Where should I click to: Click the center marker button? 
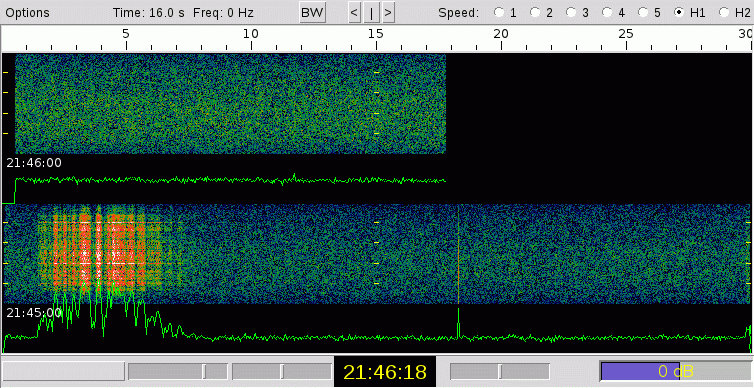coord(371,13)
